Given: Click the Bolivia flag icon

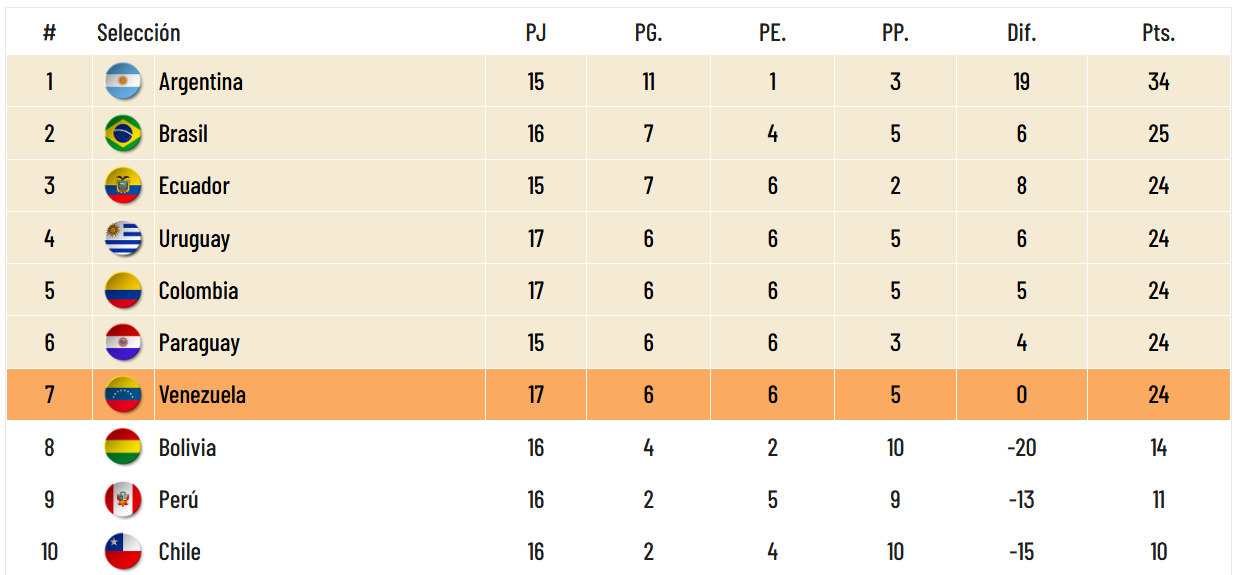Looking at the screenshot, I should point(123,447).
